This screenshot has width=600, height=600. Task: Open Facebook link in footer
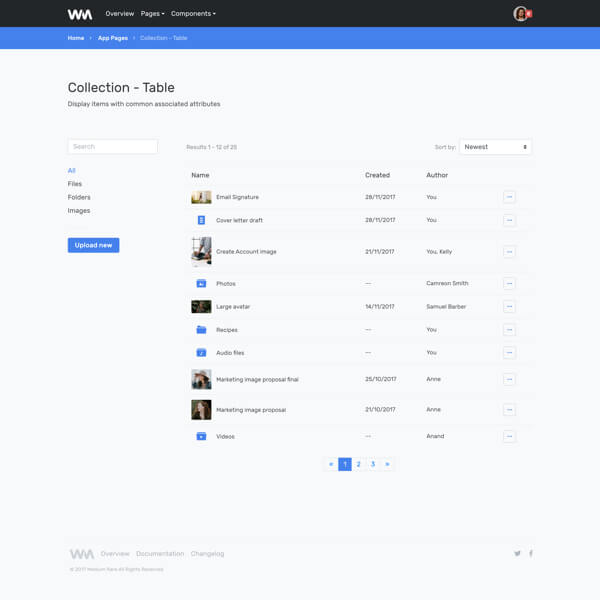[x=531, y=553]
